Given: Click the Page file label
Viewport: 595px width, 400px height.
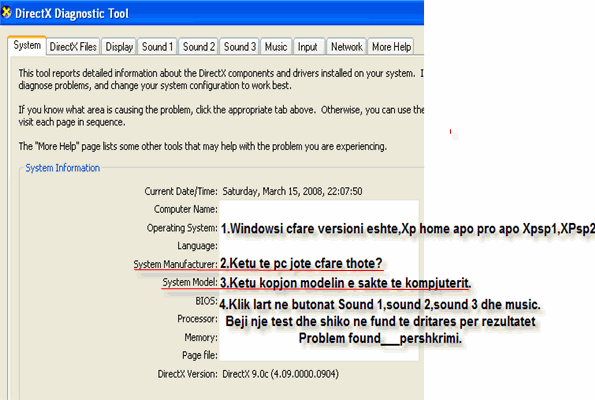Looking at the screenshot, I should pos(200,355).
